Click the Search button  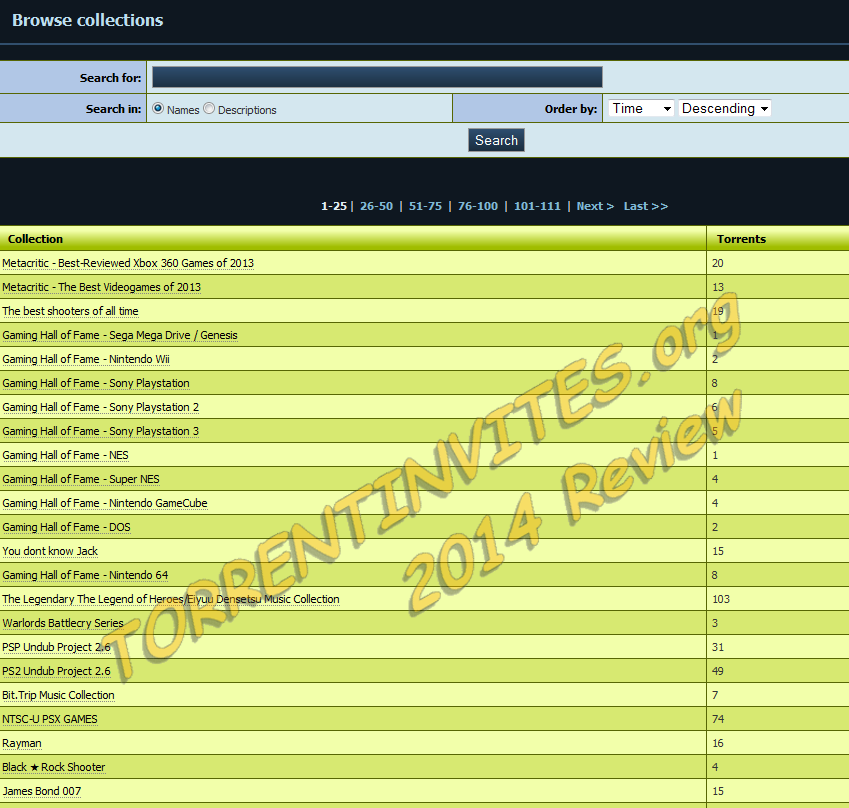click(496, 140)
